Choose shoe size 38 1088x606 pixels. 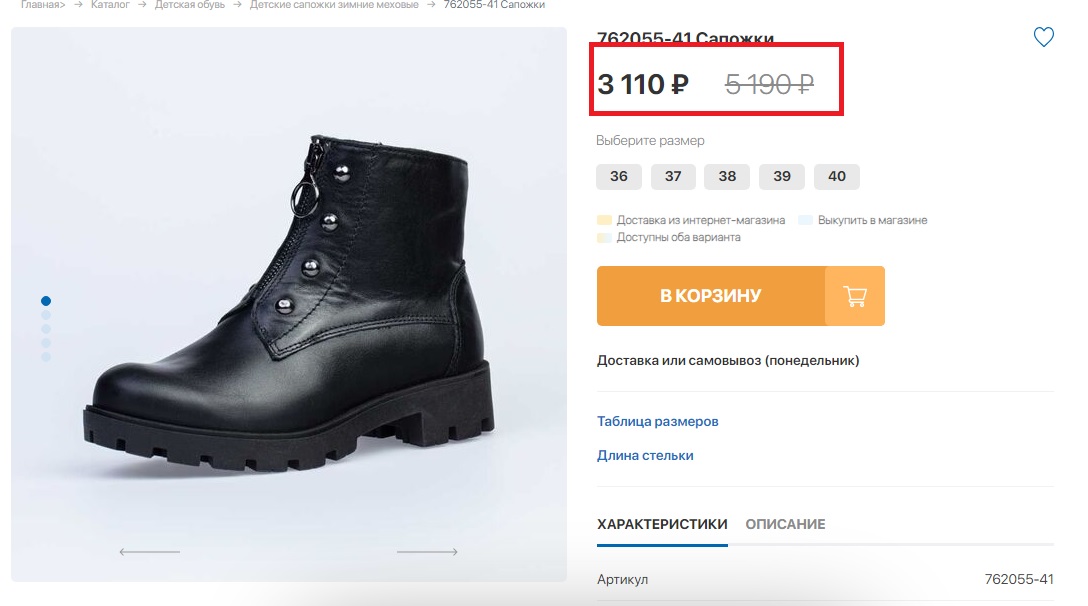(x=726, y=176)
